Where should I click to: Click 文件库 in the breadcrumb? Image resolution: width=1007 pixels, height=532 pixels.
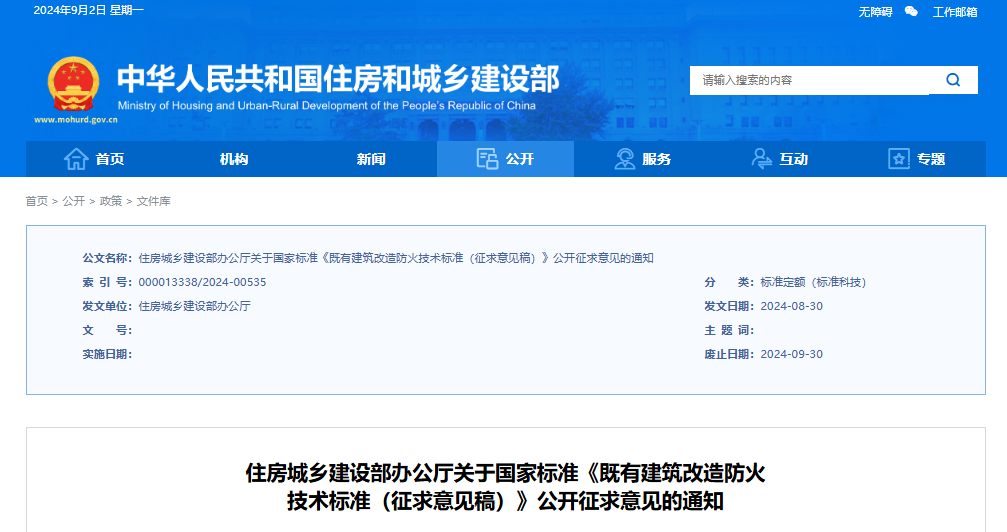click(153, 201)
